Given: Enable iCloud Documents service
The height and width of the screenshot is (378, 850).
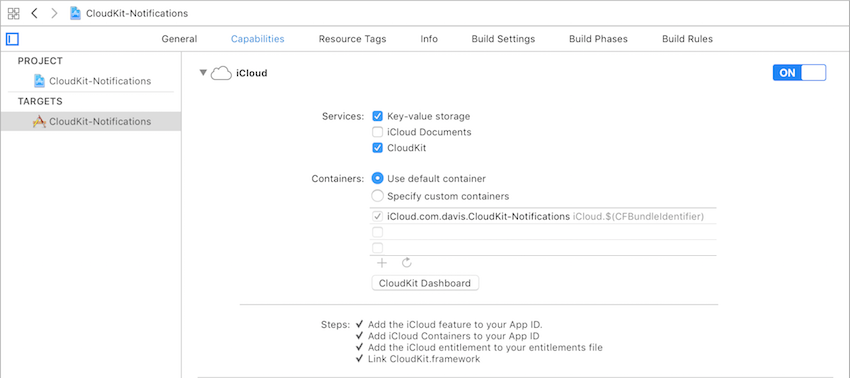Looking at the screenshot, I should [x=378, y=132].
